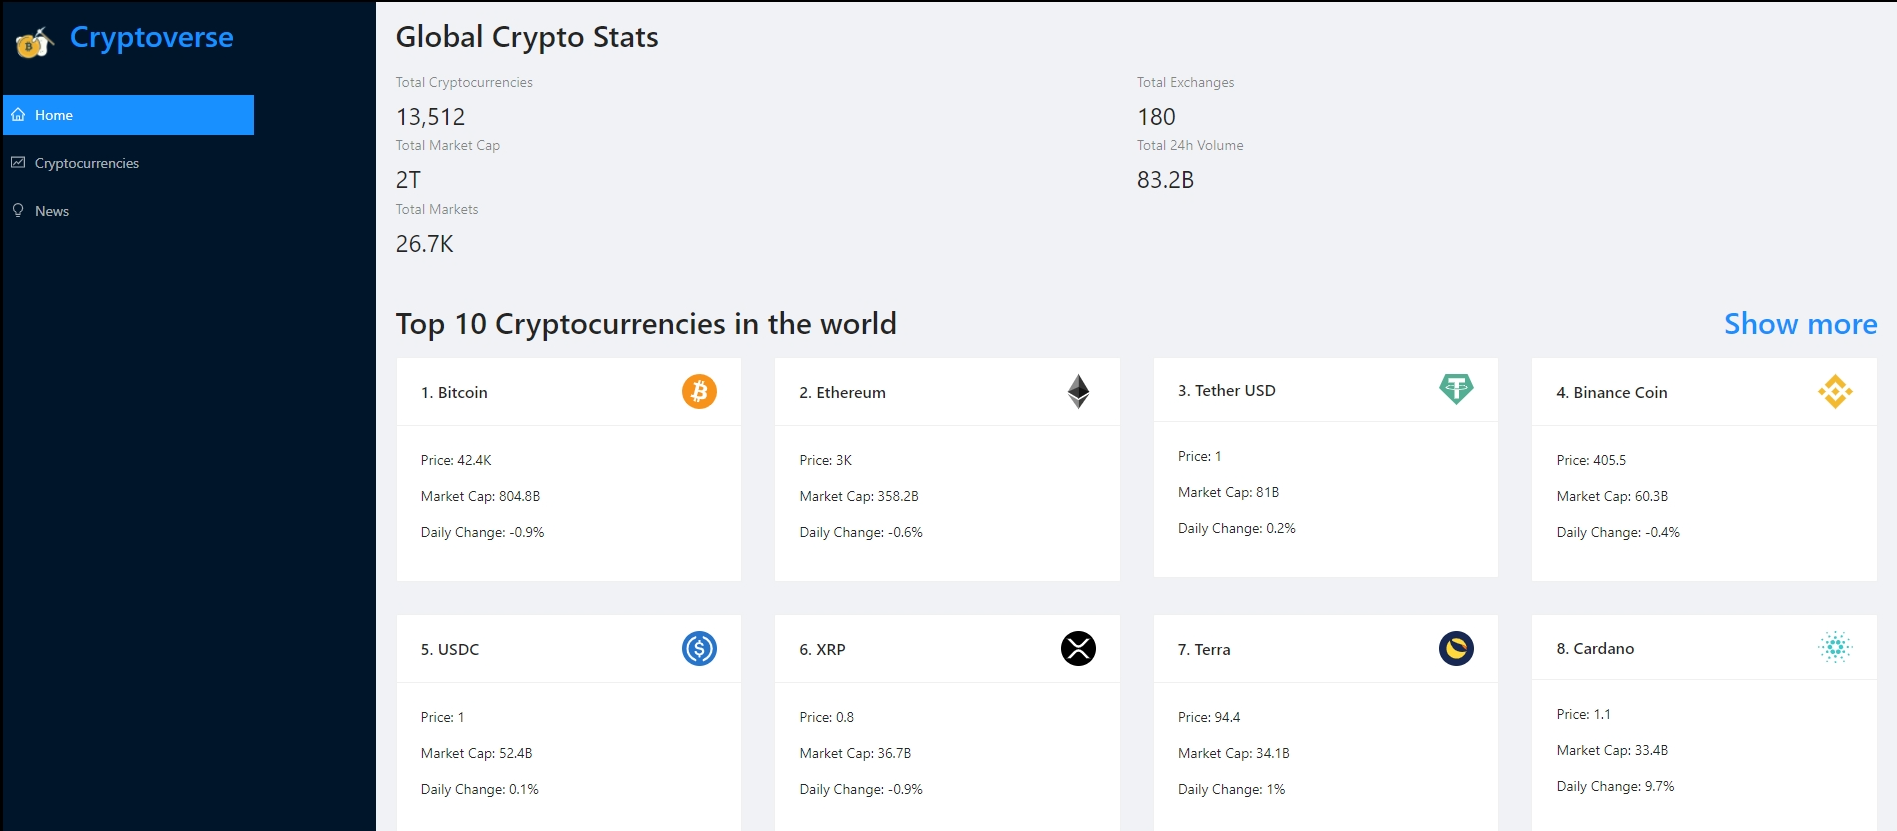Click the Total Cryptocurrencies label
Viewport: 1897px width, 831px height.
pyautogui.click(x=464, y=83)
